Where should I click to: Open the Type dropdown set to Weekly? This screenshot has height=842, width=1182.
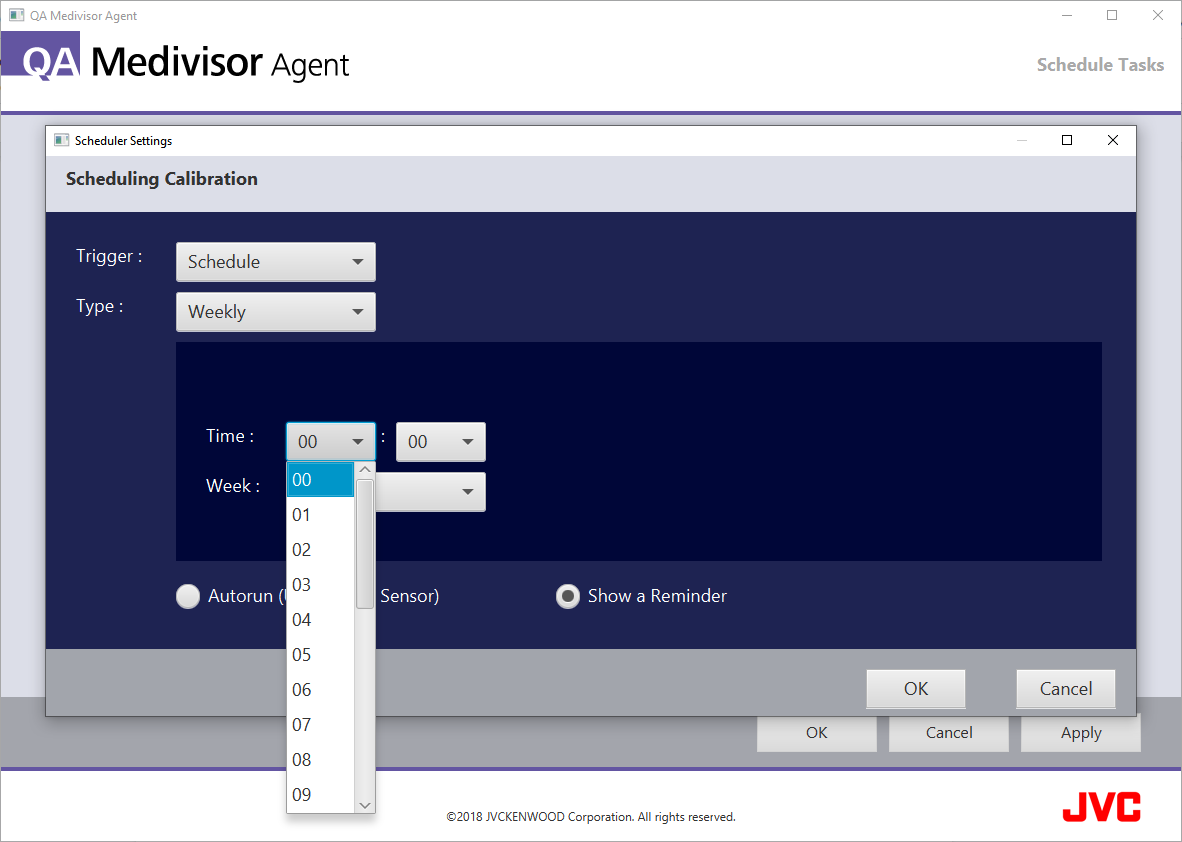(x=276, y=311)
